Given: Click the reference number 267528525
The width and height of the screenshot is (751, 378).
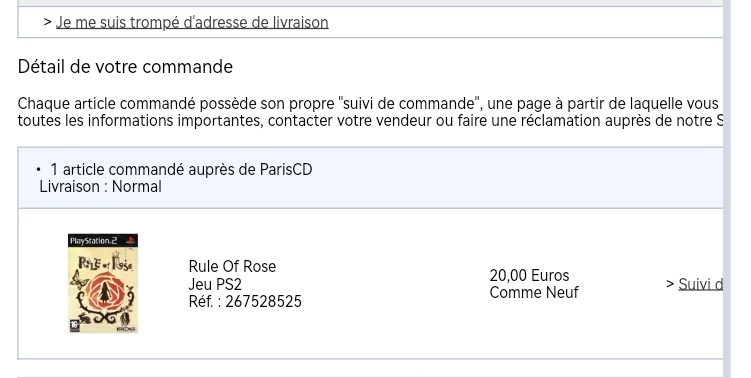Looking at the screenshot, I should tap(263, 302).
